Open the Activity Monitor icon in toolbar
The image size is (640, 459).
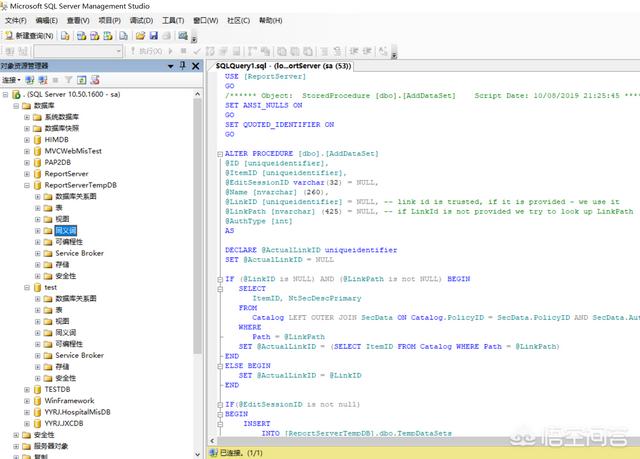(x=183, y=36)
